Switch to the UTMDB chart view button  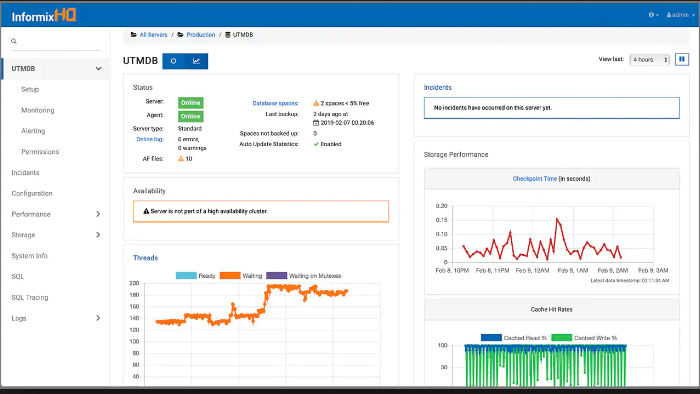pyautogui.click(x=196, y=61)
